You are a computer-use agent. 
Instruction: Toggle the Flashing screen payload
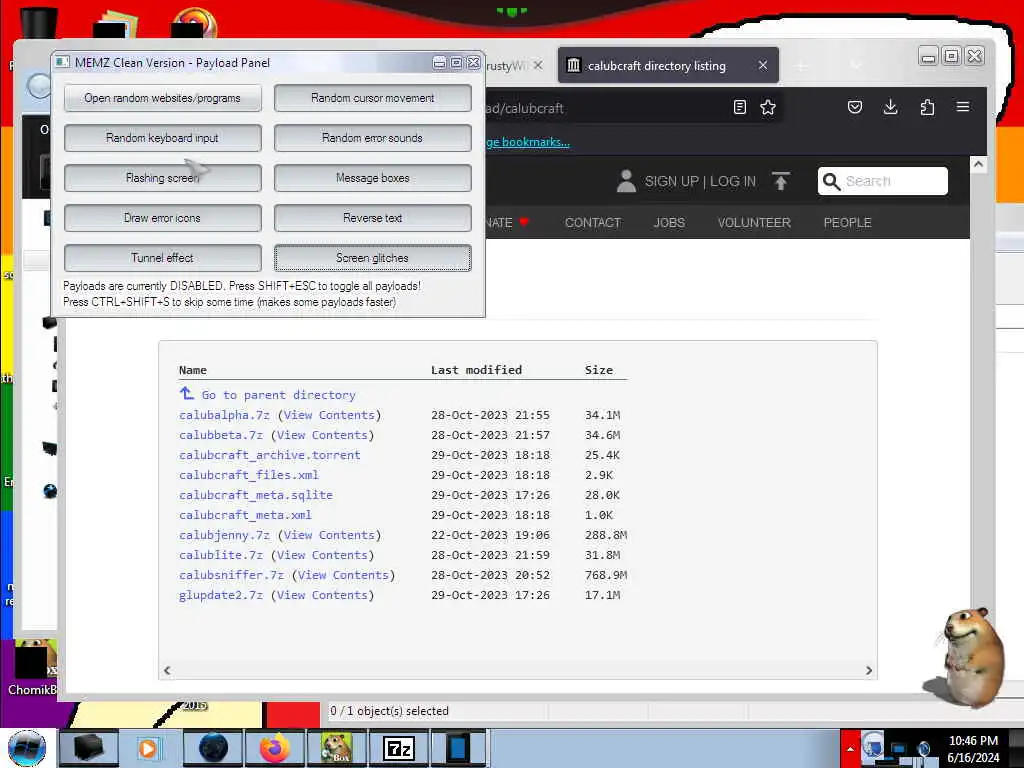(x=163, y=178)
